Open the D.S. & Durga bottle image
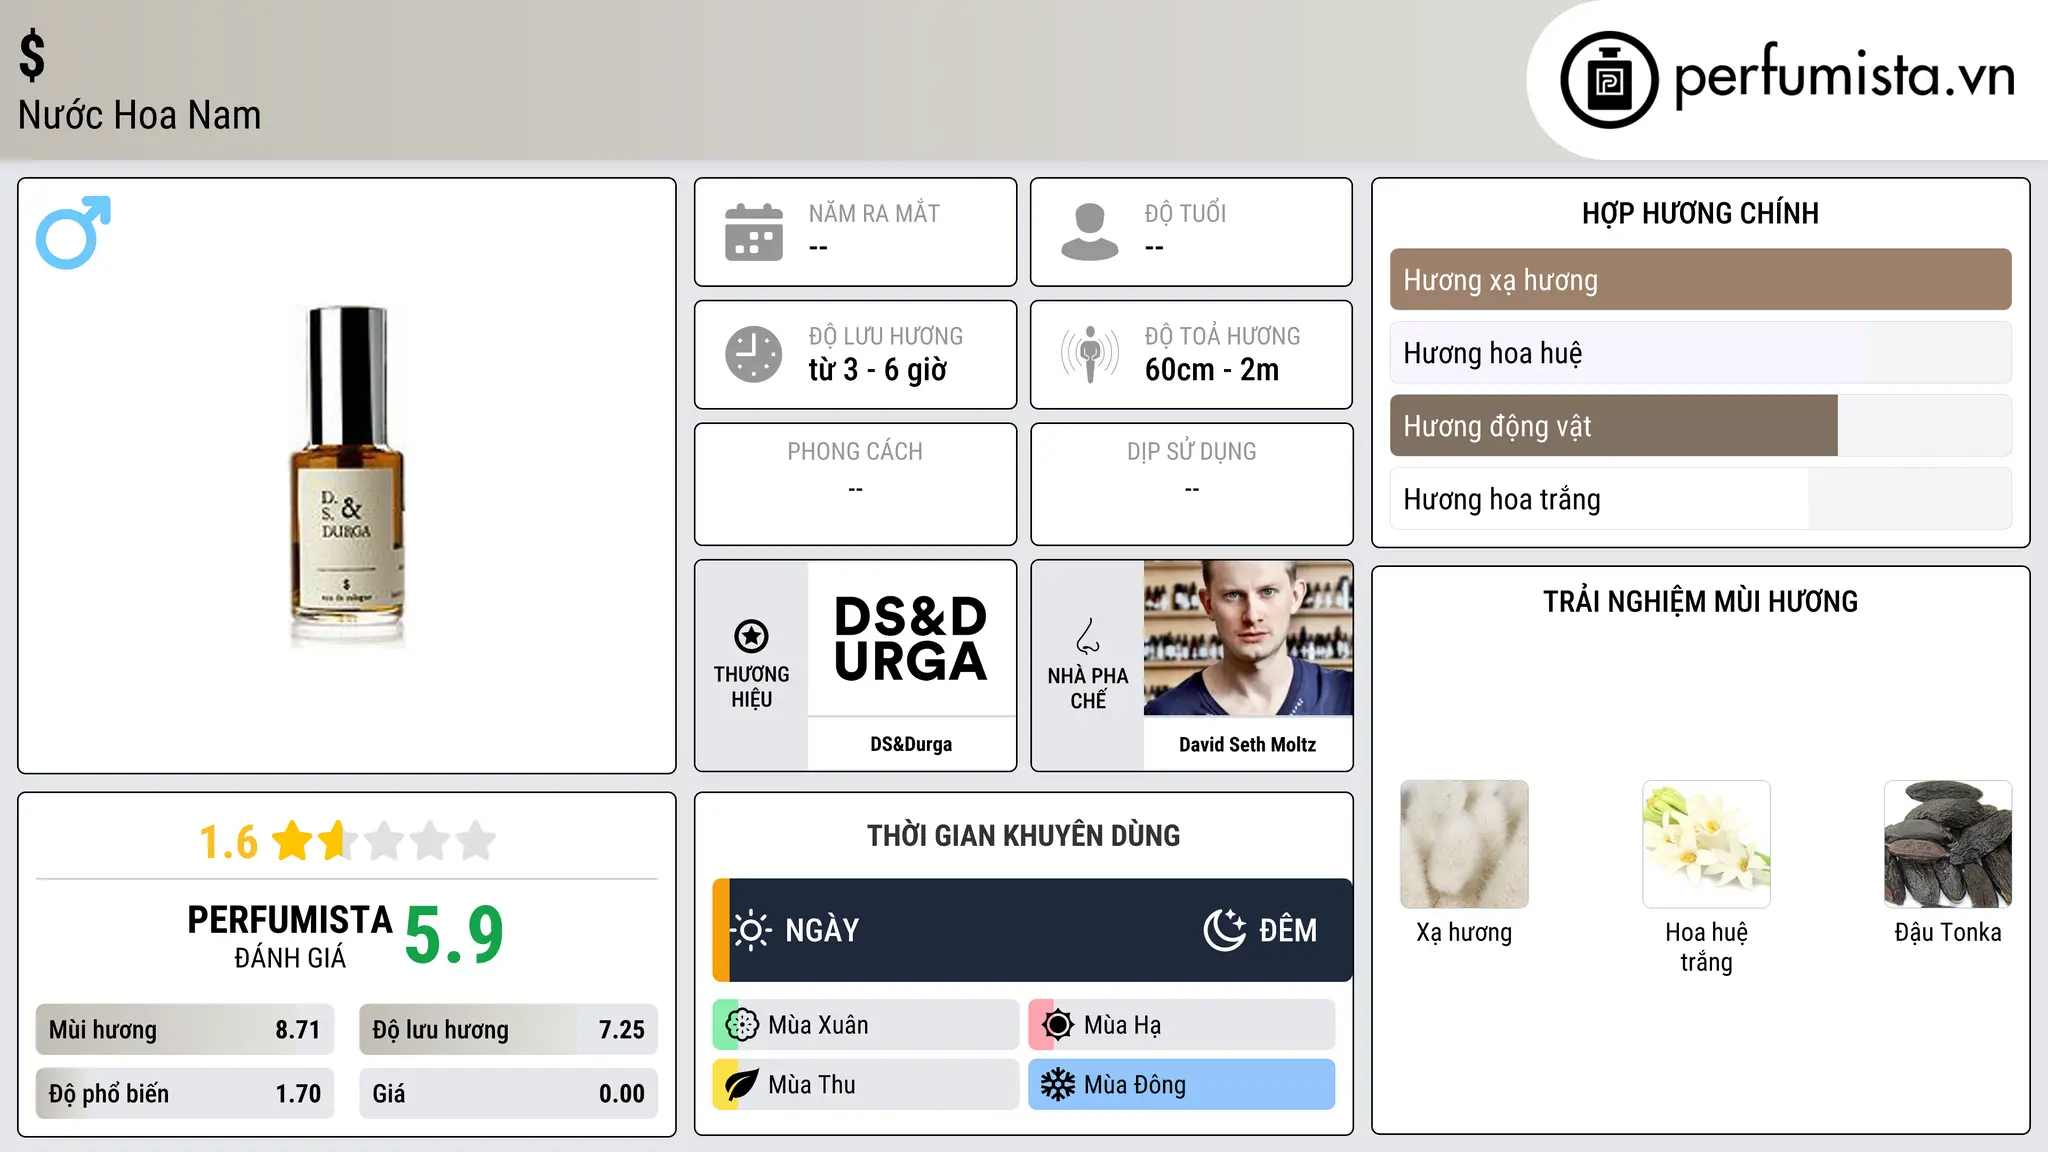The height and width of the screenshot is (1152, 2048). tap(347, 476)
